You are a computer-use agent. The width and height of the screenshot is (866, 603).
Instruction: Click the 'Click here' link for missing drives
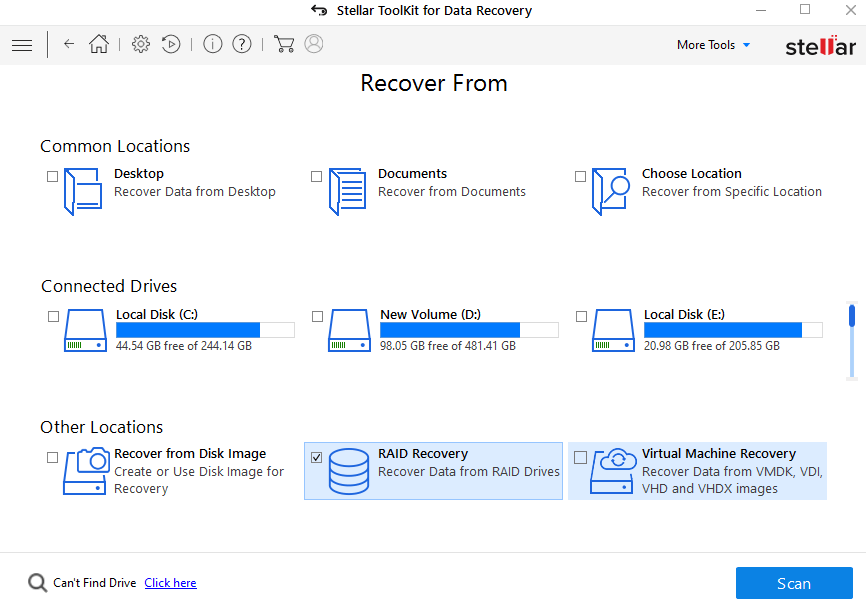pos(170,582)
